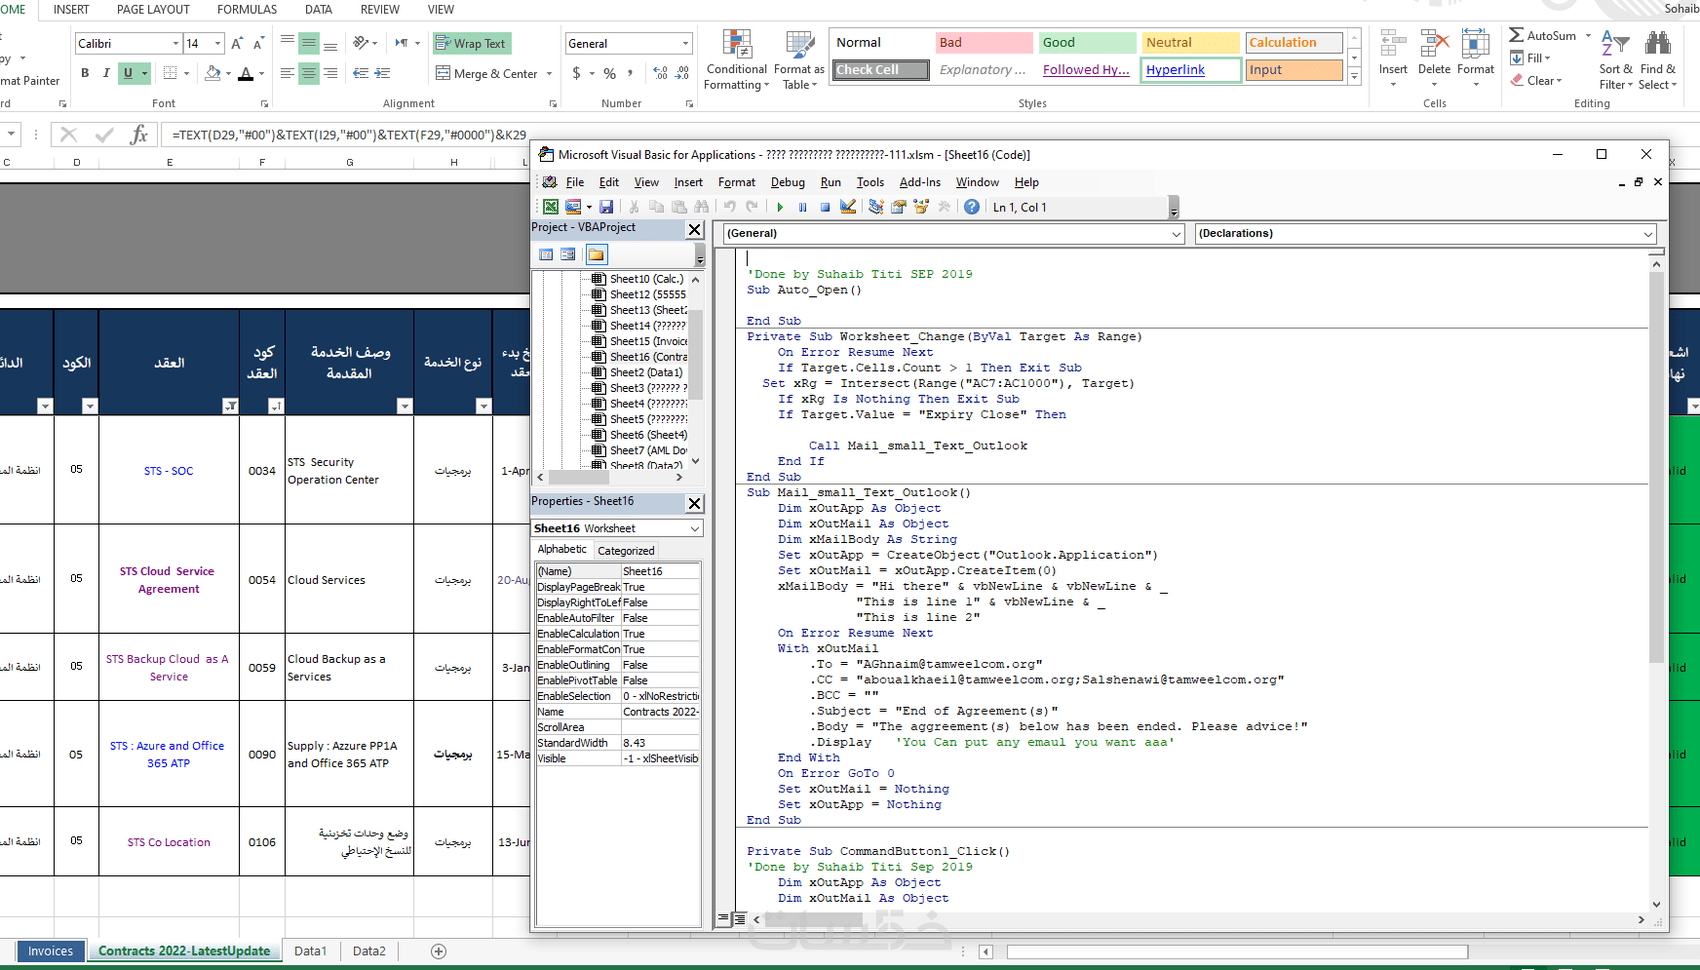Click the View Microsoft Excel icon

tap(550, 207)
